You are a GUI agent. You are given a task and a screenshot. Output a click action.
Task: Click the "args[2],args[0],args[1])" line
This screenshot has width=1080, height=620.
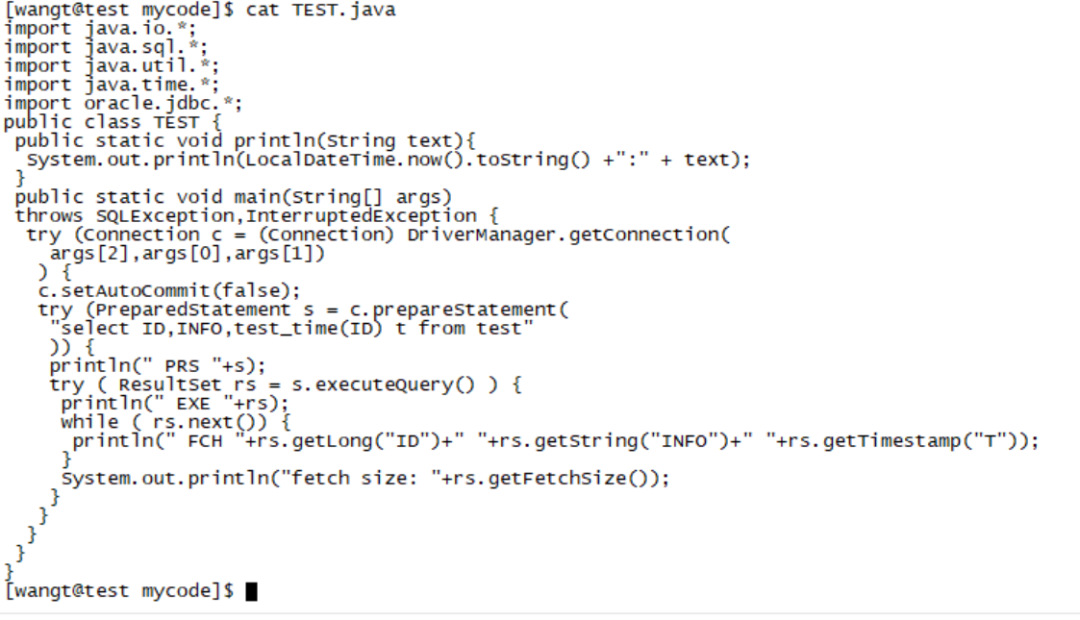tap(188, 254)
